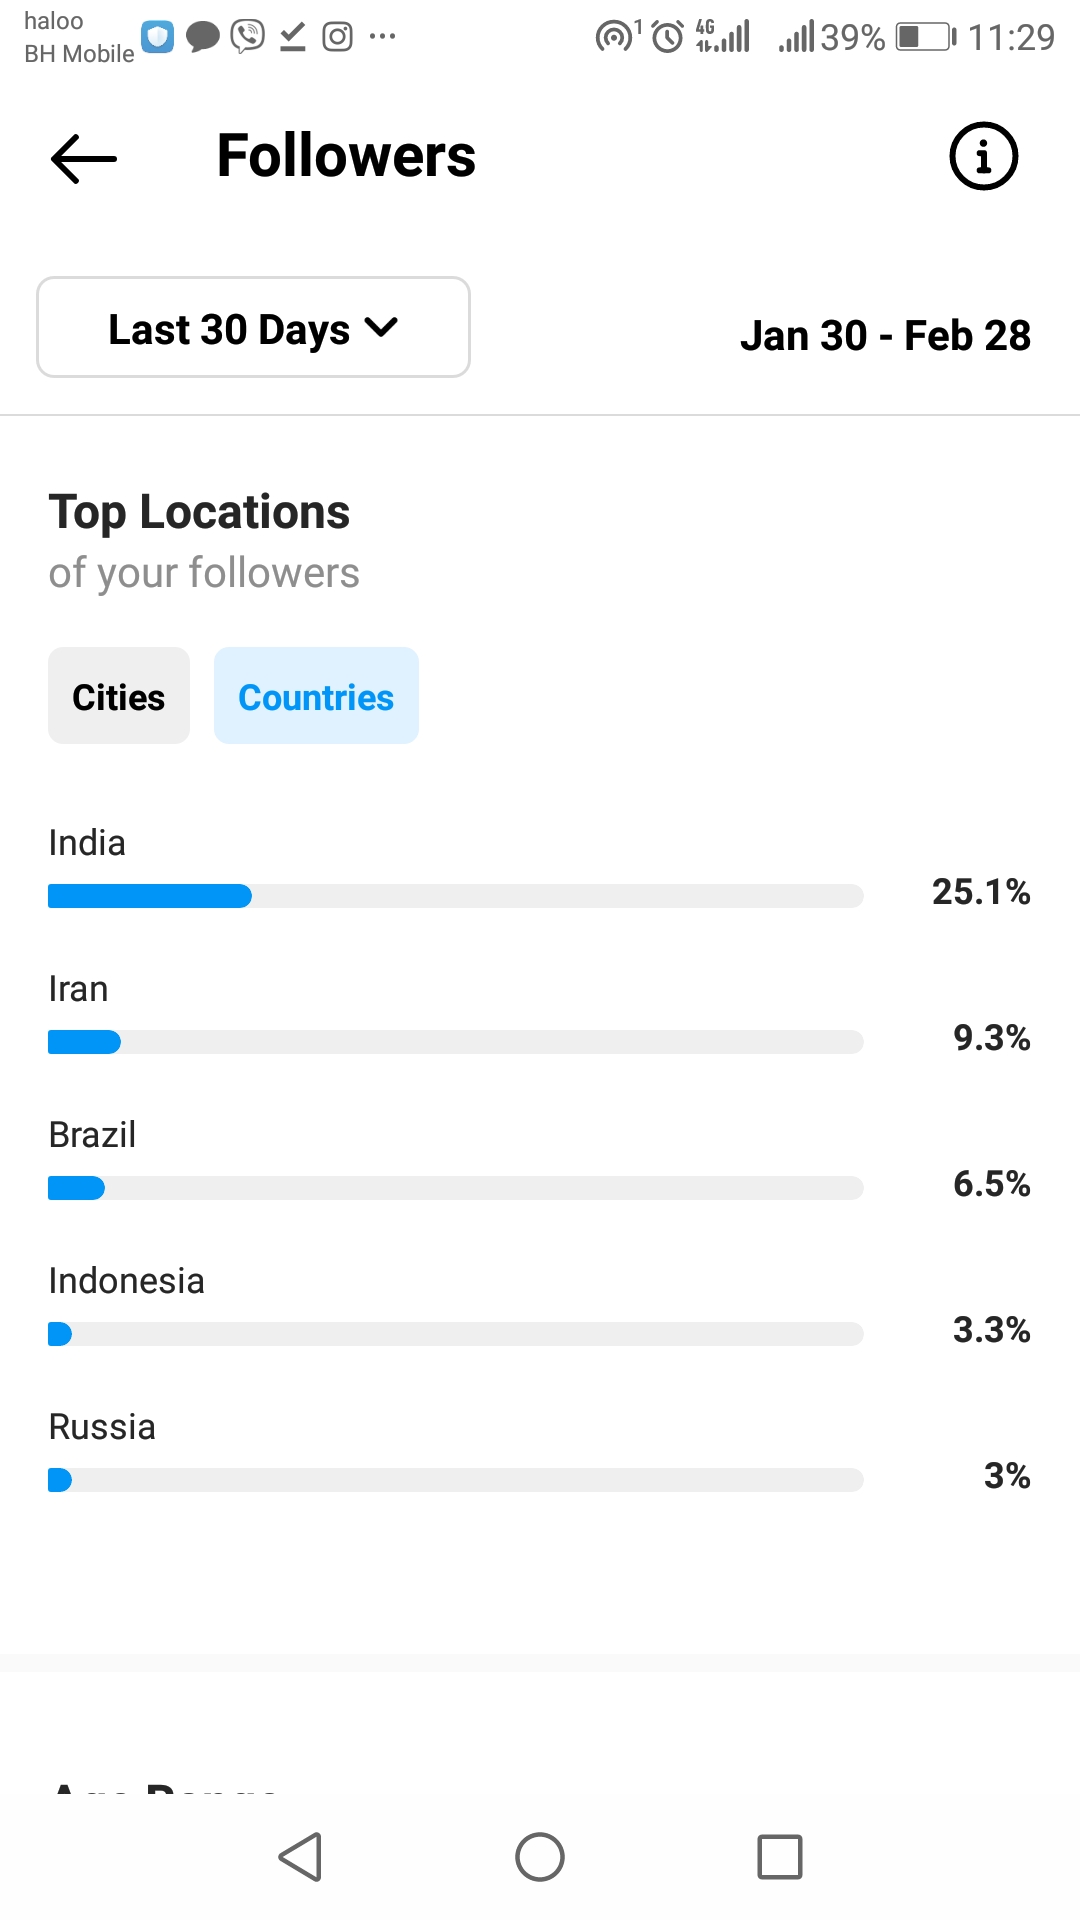This screenshot has width=1080, height=1920.
Task: Open the Last 30 Days dropdown
Action: [253, 327]
